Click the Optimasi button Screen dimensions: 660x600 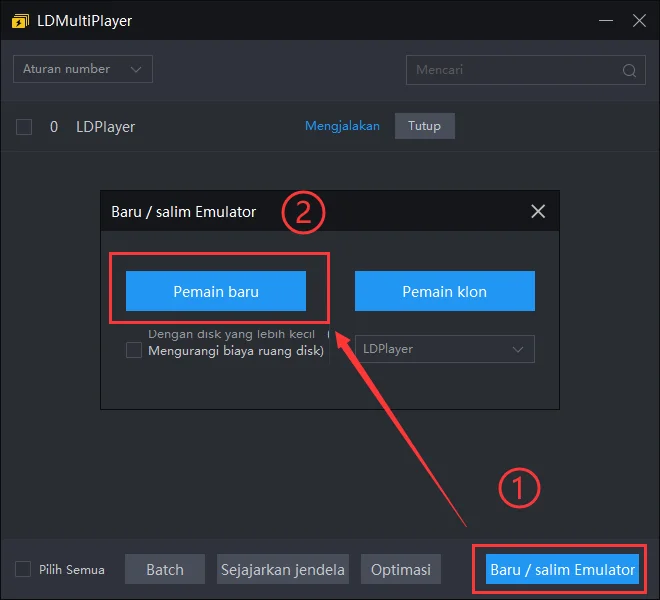pos(401,569)
